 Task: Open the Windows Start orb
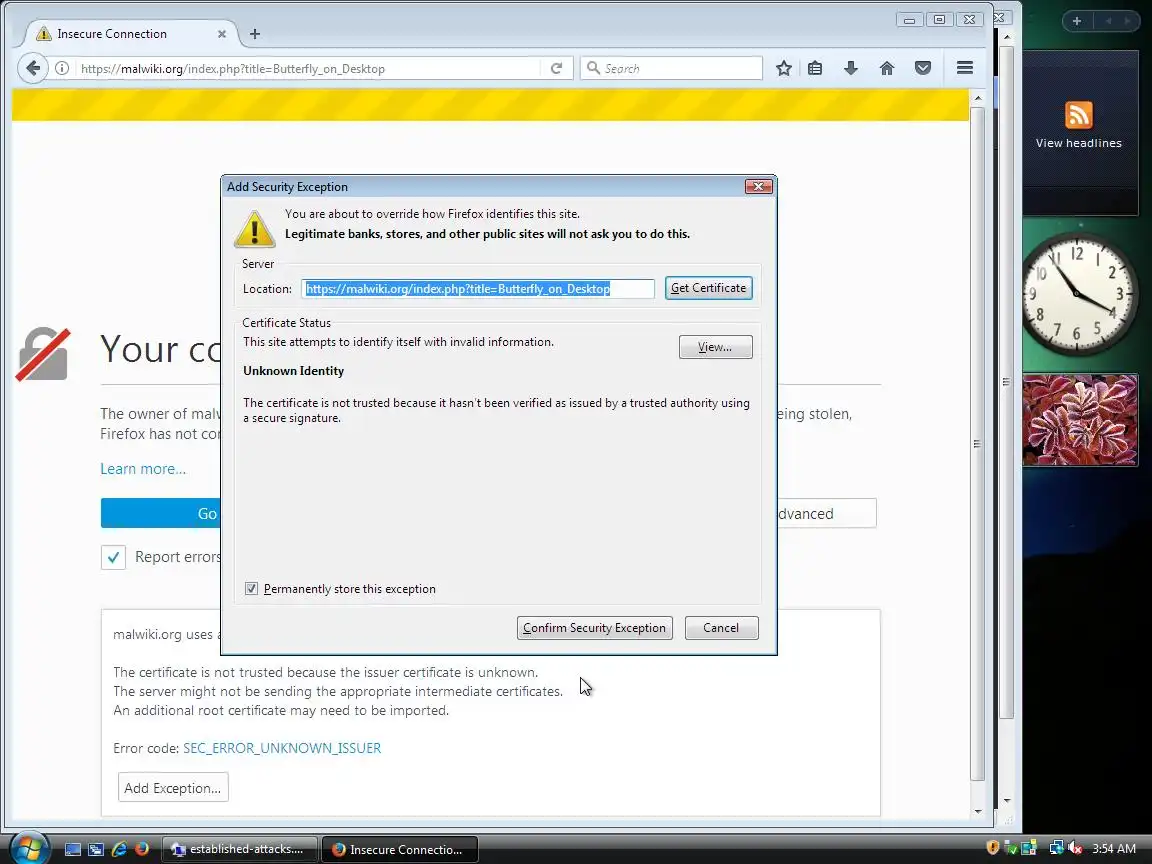[30, 848]
